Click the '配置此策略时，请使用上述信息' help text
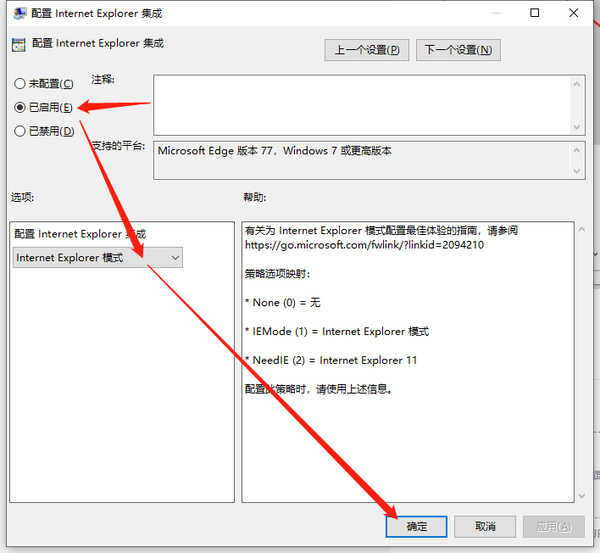This screenshot has width=600, height=553. click(x=318, y=389)
